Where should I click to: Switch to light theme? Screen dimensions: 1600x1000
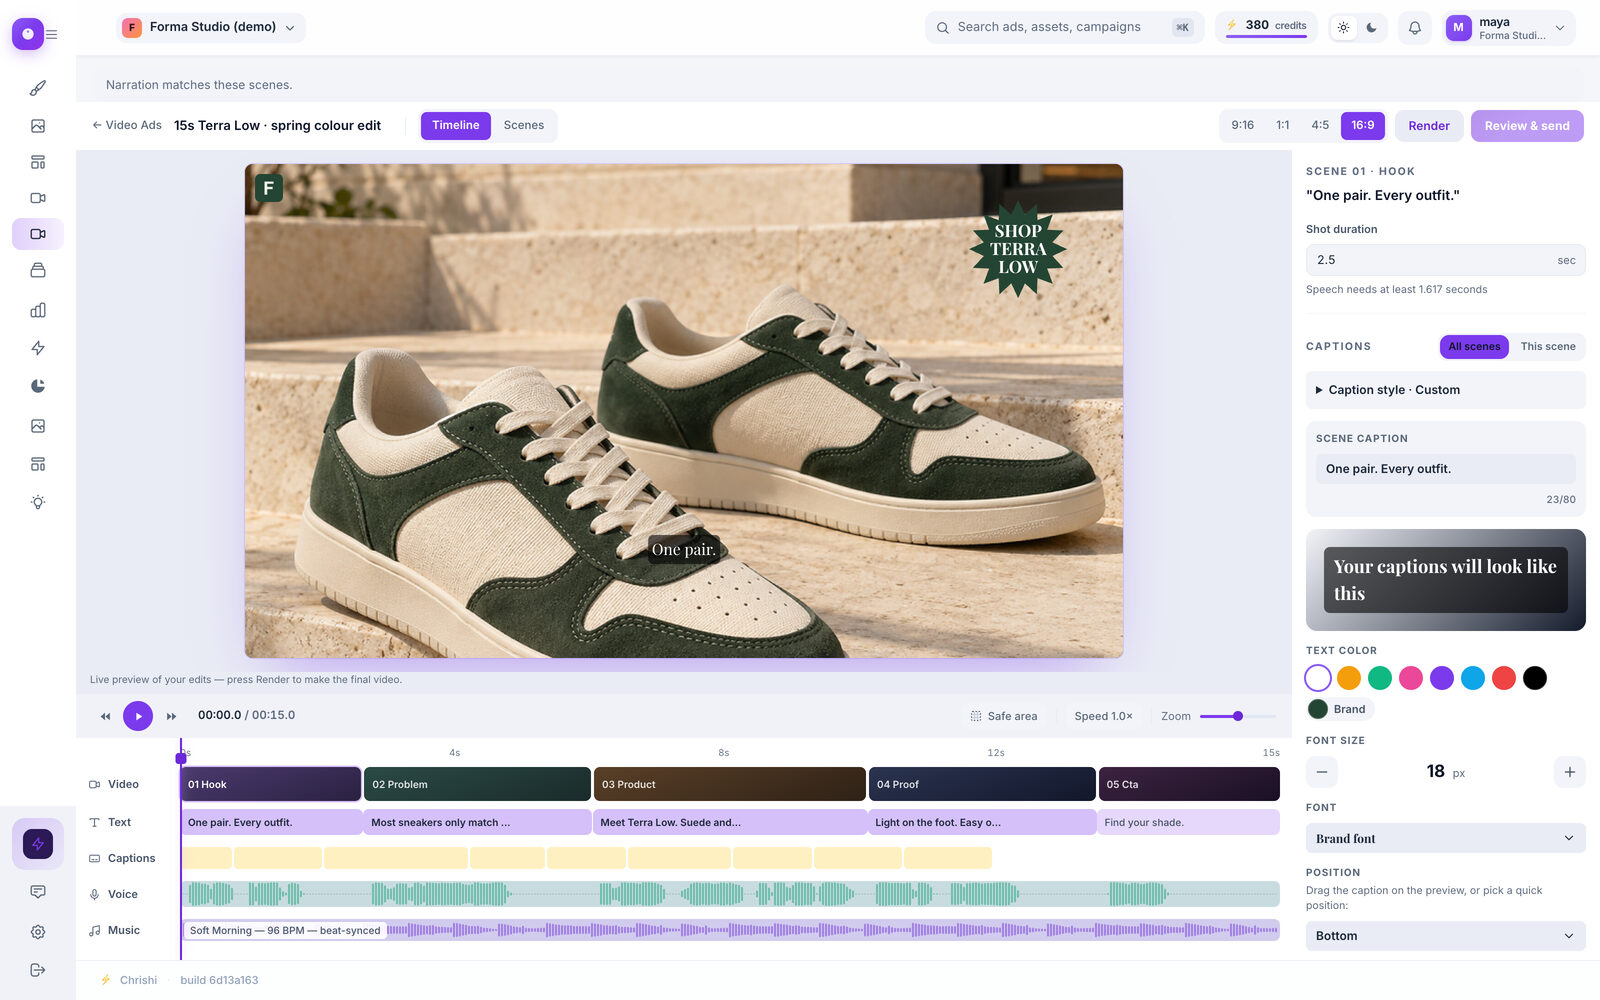[1344, 28]
